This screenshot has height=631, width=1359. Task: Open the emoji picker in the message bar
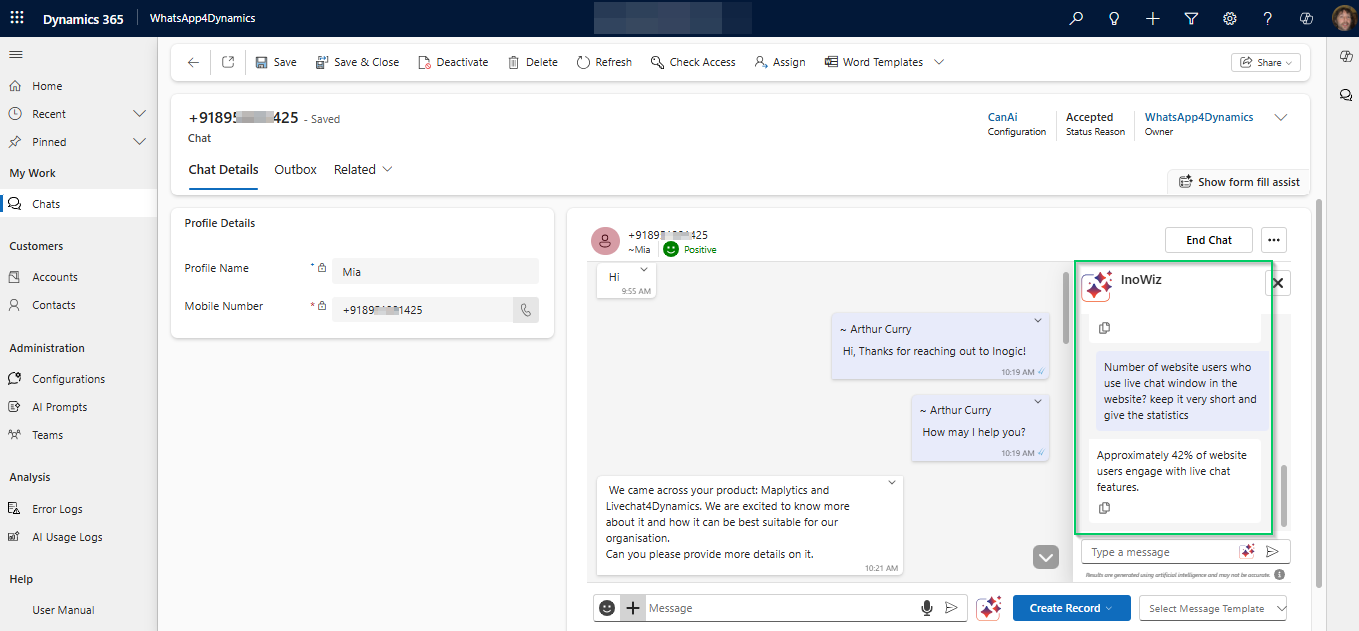(x=606, y=607)
